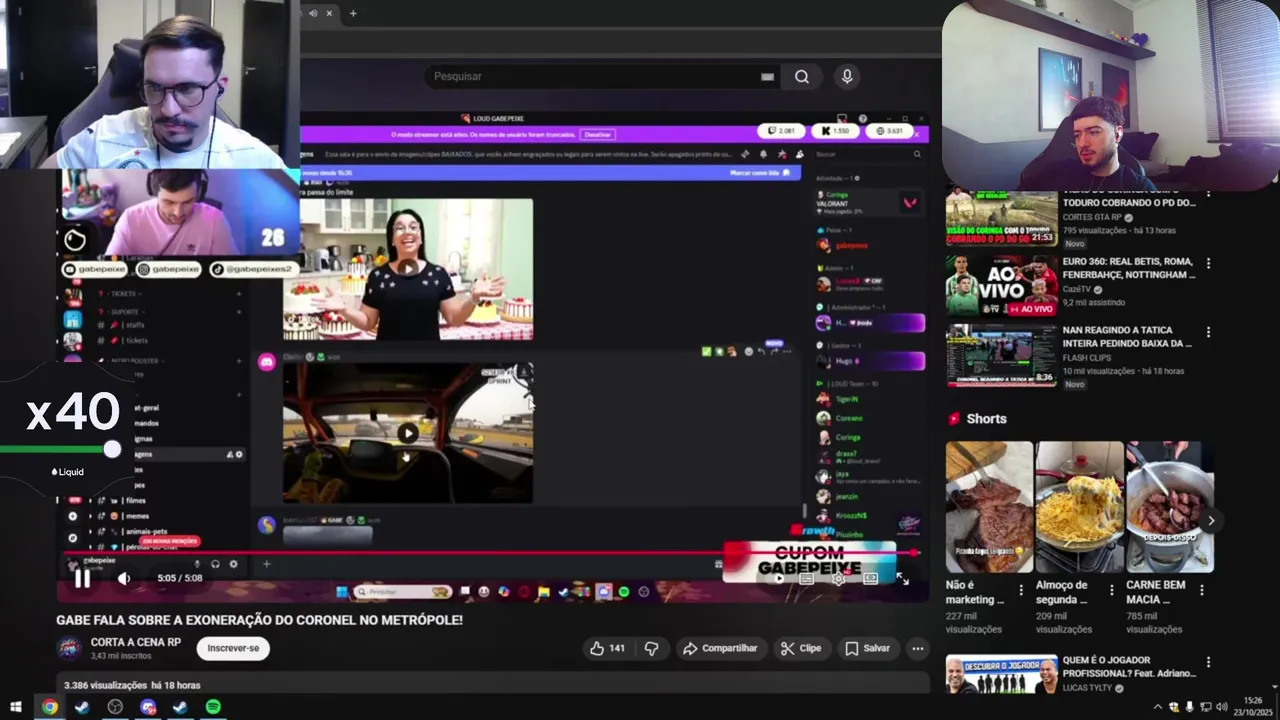Screen dimensions: 1280x720
Task: Like the video with 141 likes
Action: pos(608,648)
